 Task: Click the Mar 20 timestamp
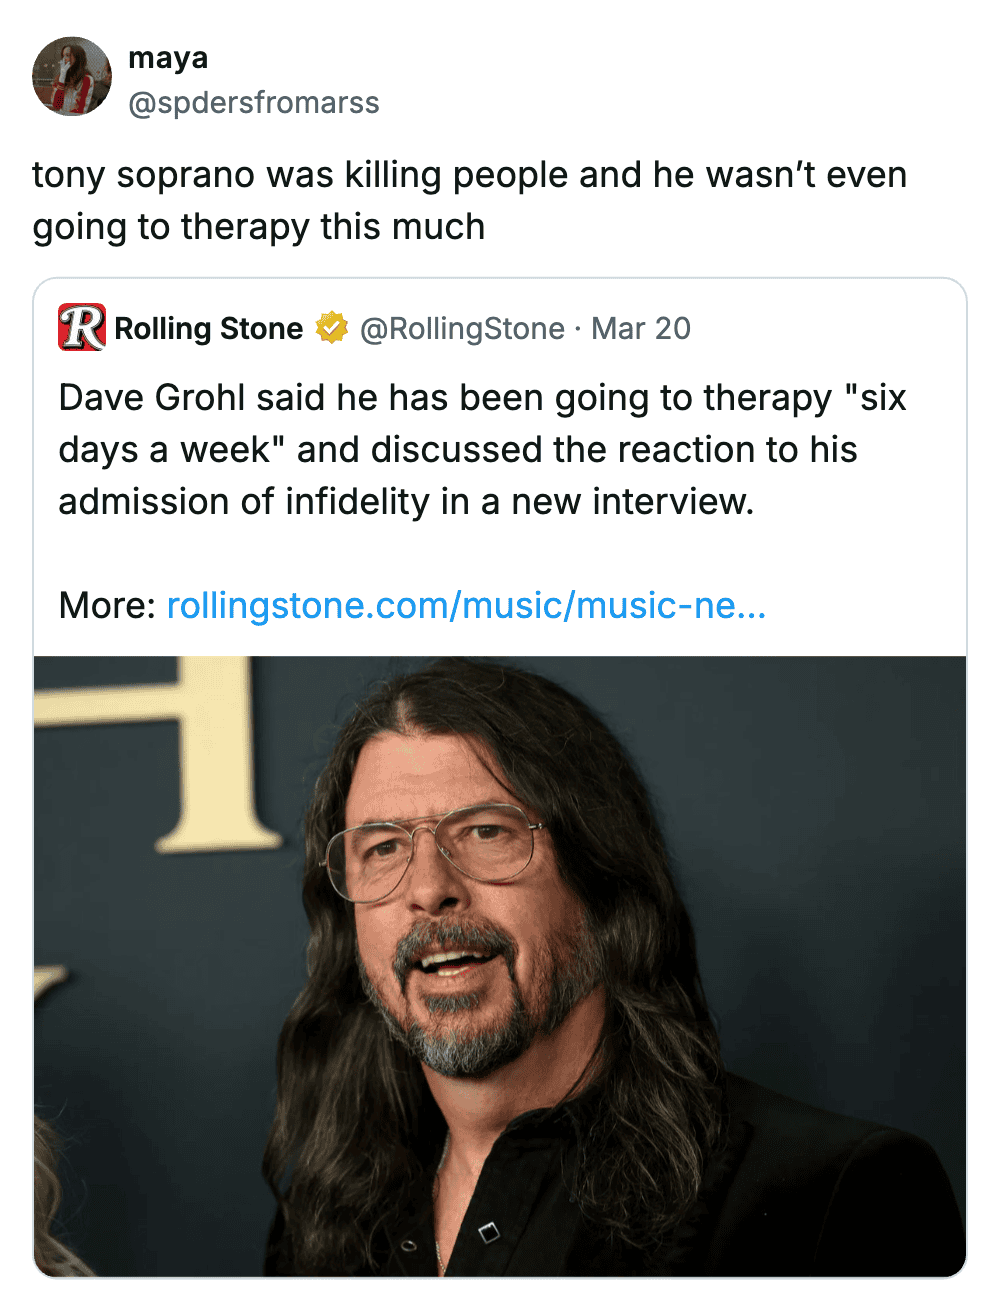pyautogui.click(x=641, y=328)
